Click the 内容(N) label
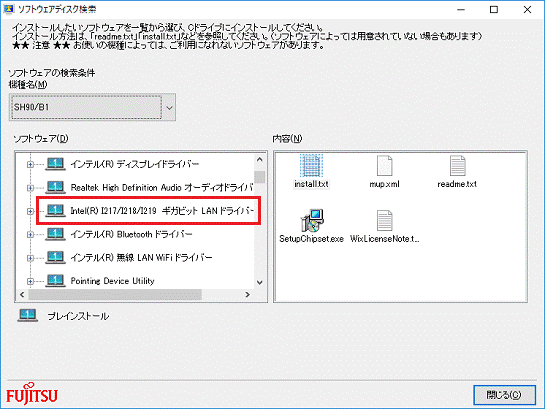The image size is (545, 409). pos(287,139)
